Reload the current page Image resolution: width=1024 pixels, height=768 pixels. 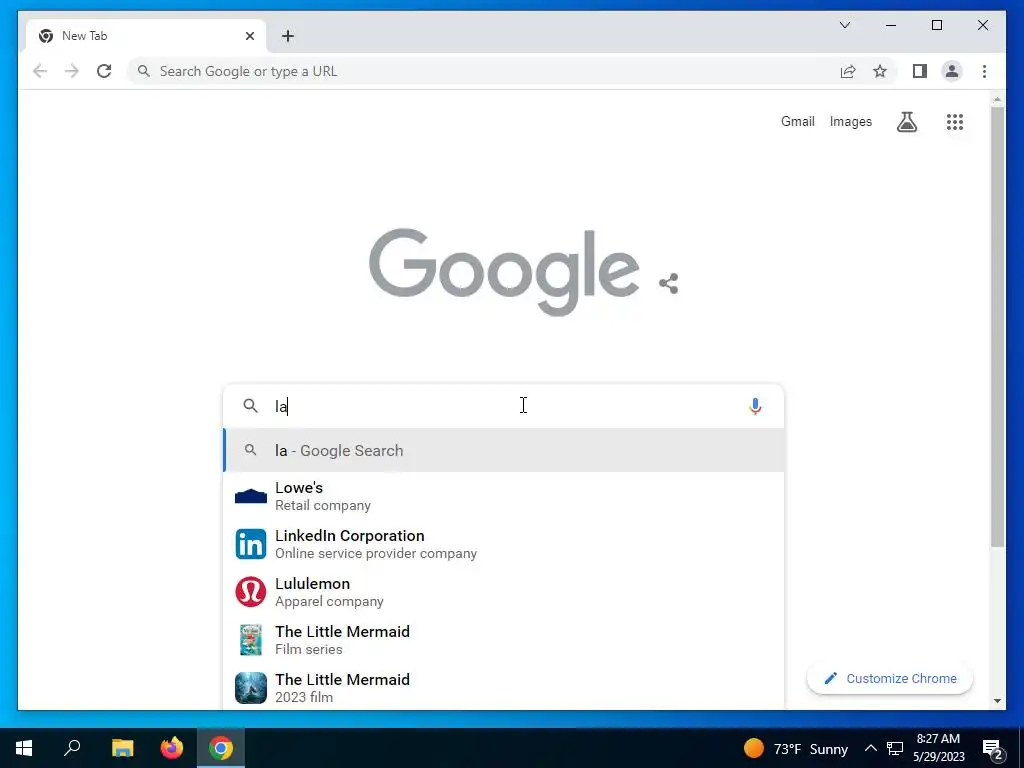click(x=104, y=71)
